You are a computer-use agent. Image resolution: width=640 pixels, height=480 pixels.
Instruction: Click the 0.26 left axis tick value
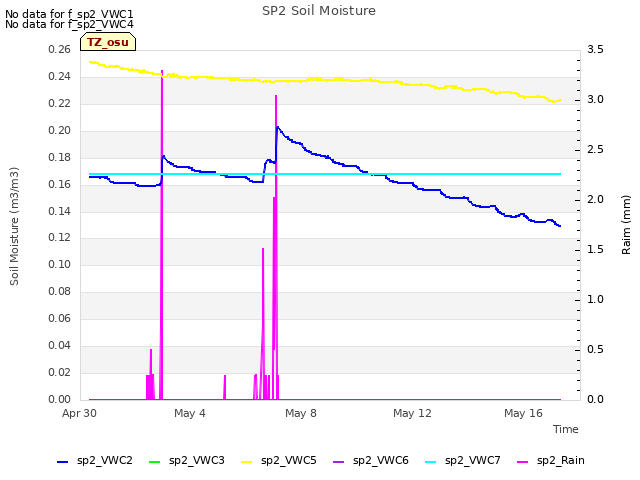click(60, 49)
